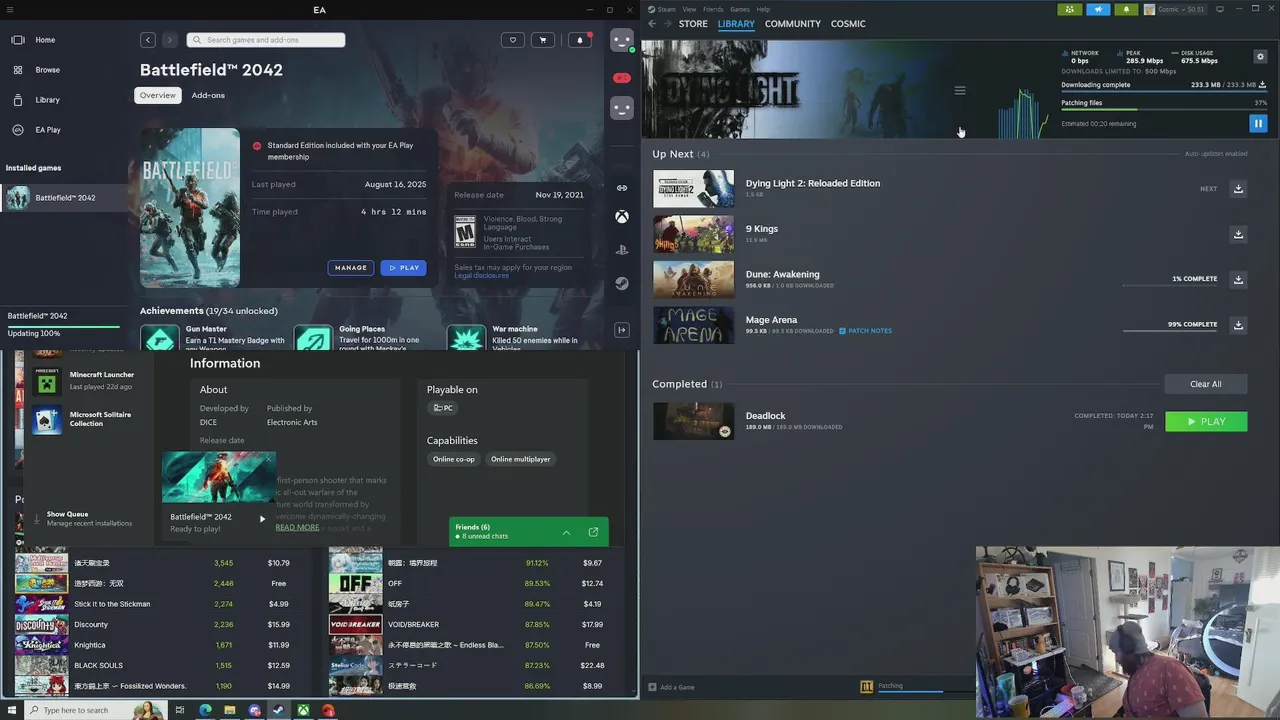1280x720 pixels.
Task: Open the Legal disclosures link
Action: click(x=482, y=275)
